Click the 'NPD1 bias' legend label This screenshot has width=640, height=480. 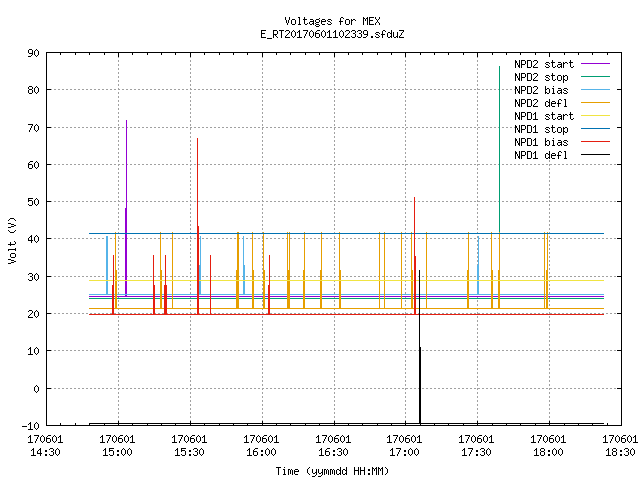[x=541, y=142]
